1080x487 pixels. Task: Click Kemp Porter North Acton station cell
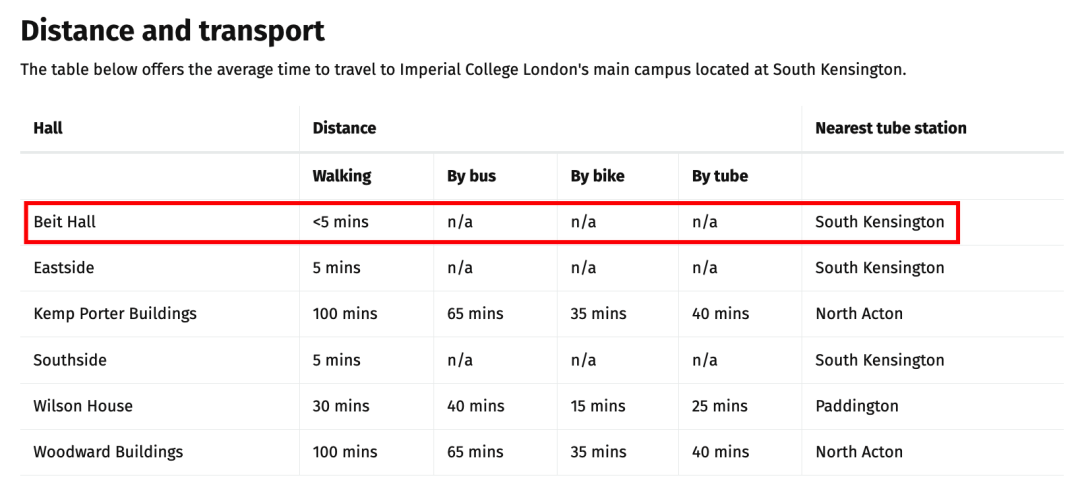859,314
